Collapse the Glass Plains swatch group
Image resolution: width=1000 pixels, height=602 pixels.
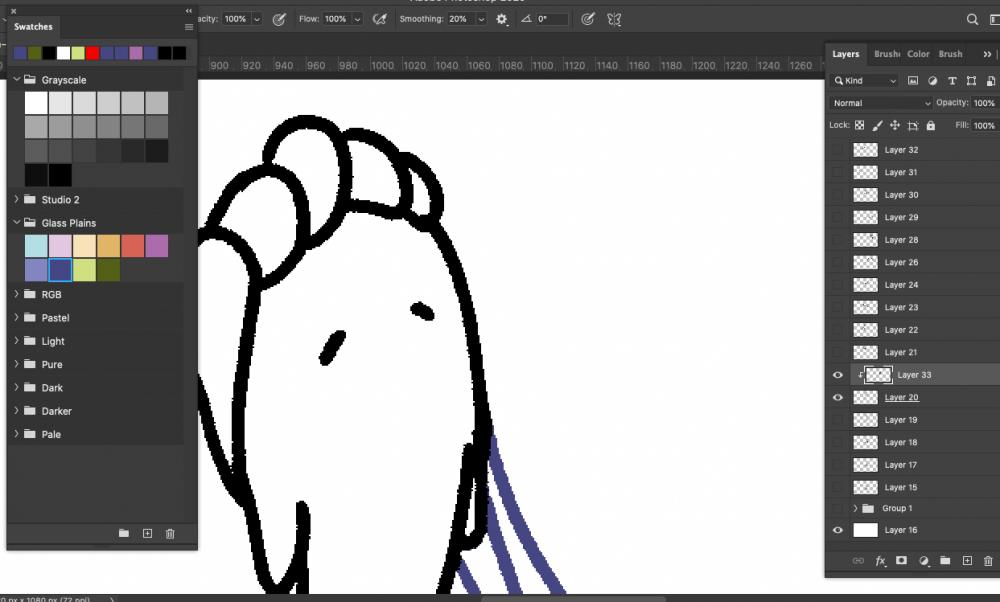(x=17, y=223)
